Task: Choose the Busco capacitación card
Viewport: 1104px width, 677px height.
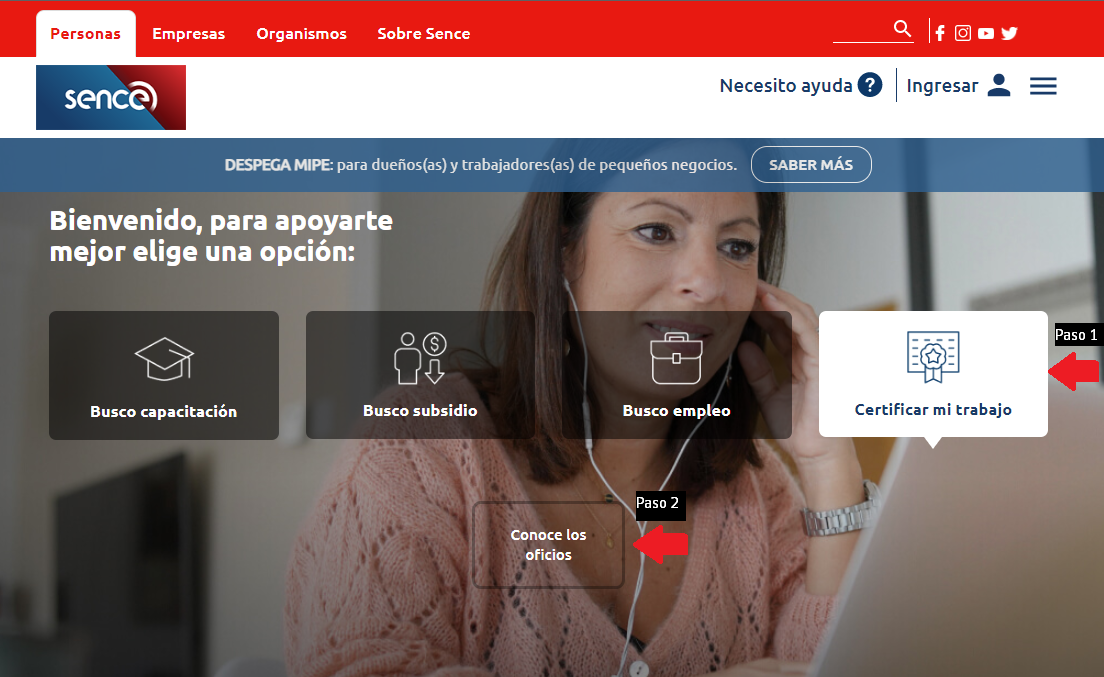Action: pos(164,375)
